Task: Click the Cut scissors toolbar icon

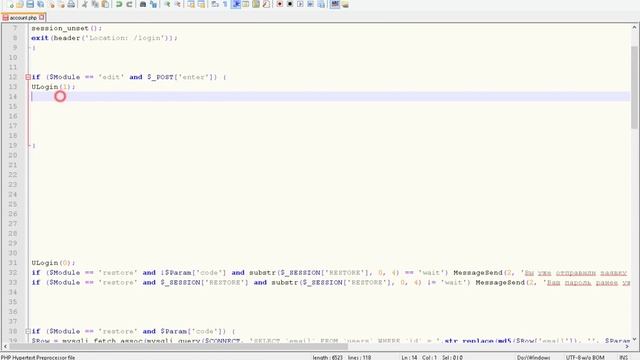Action: coord(84,4)
